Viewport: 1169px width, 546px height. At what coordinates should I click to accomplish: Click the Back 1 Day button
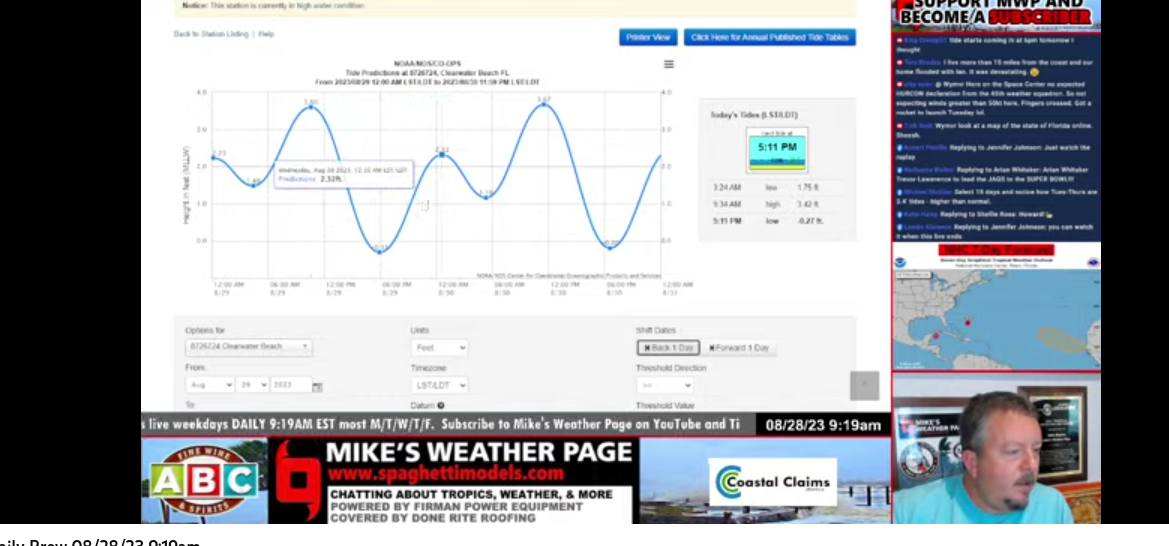tap(668, 348)
